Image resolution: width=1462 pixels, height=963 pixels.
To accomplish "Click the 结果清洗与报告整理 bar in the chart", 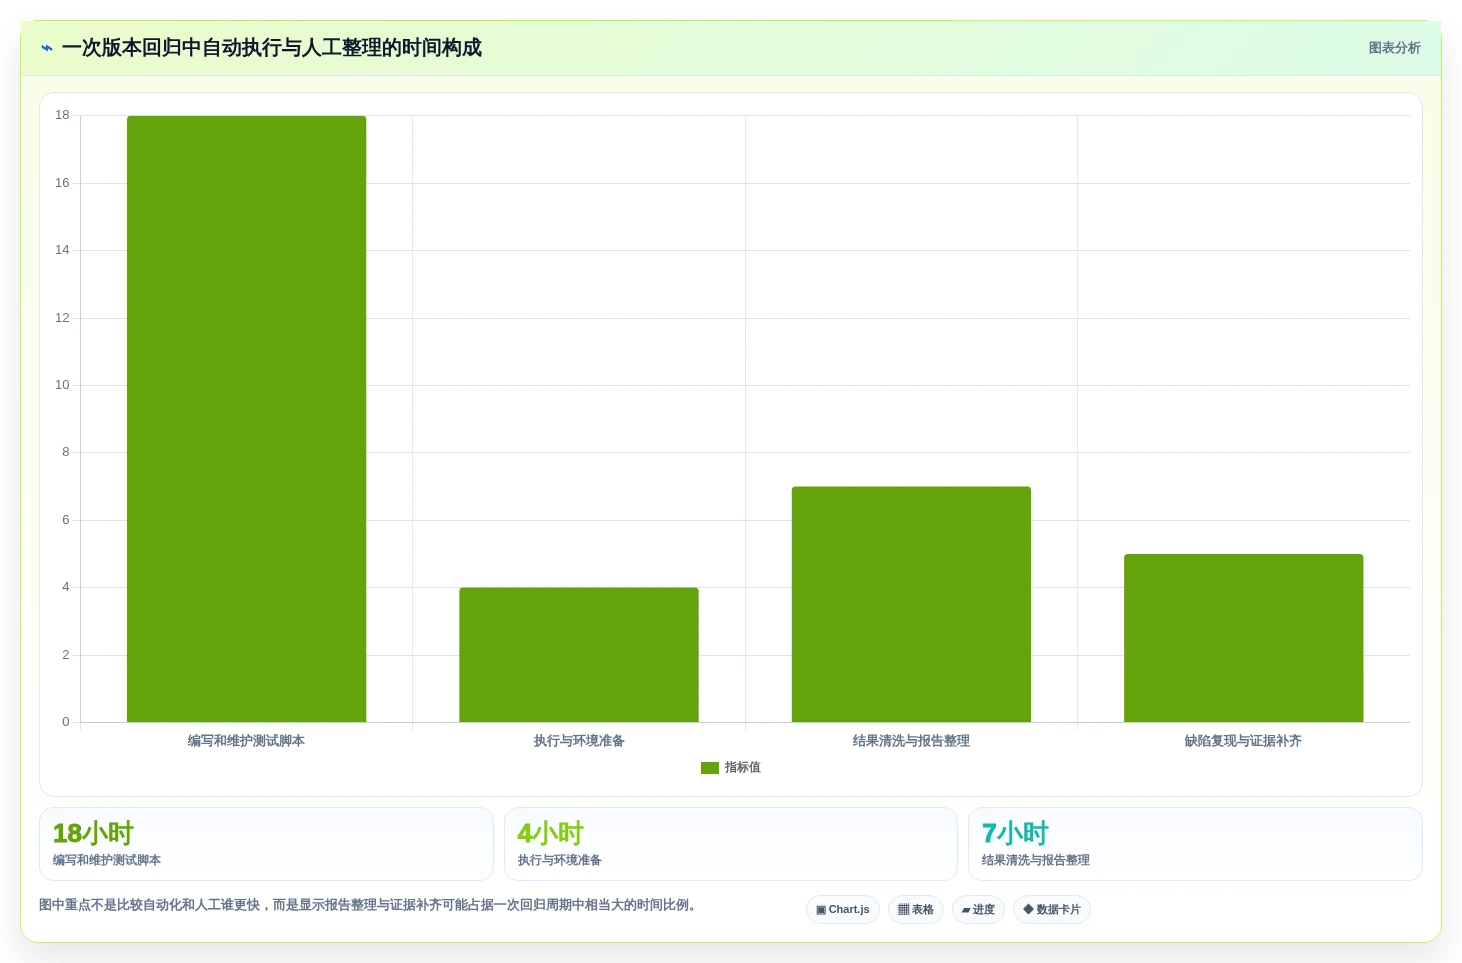I will tap(911, 604).
